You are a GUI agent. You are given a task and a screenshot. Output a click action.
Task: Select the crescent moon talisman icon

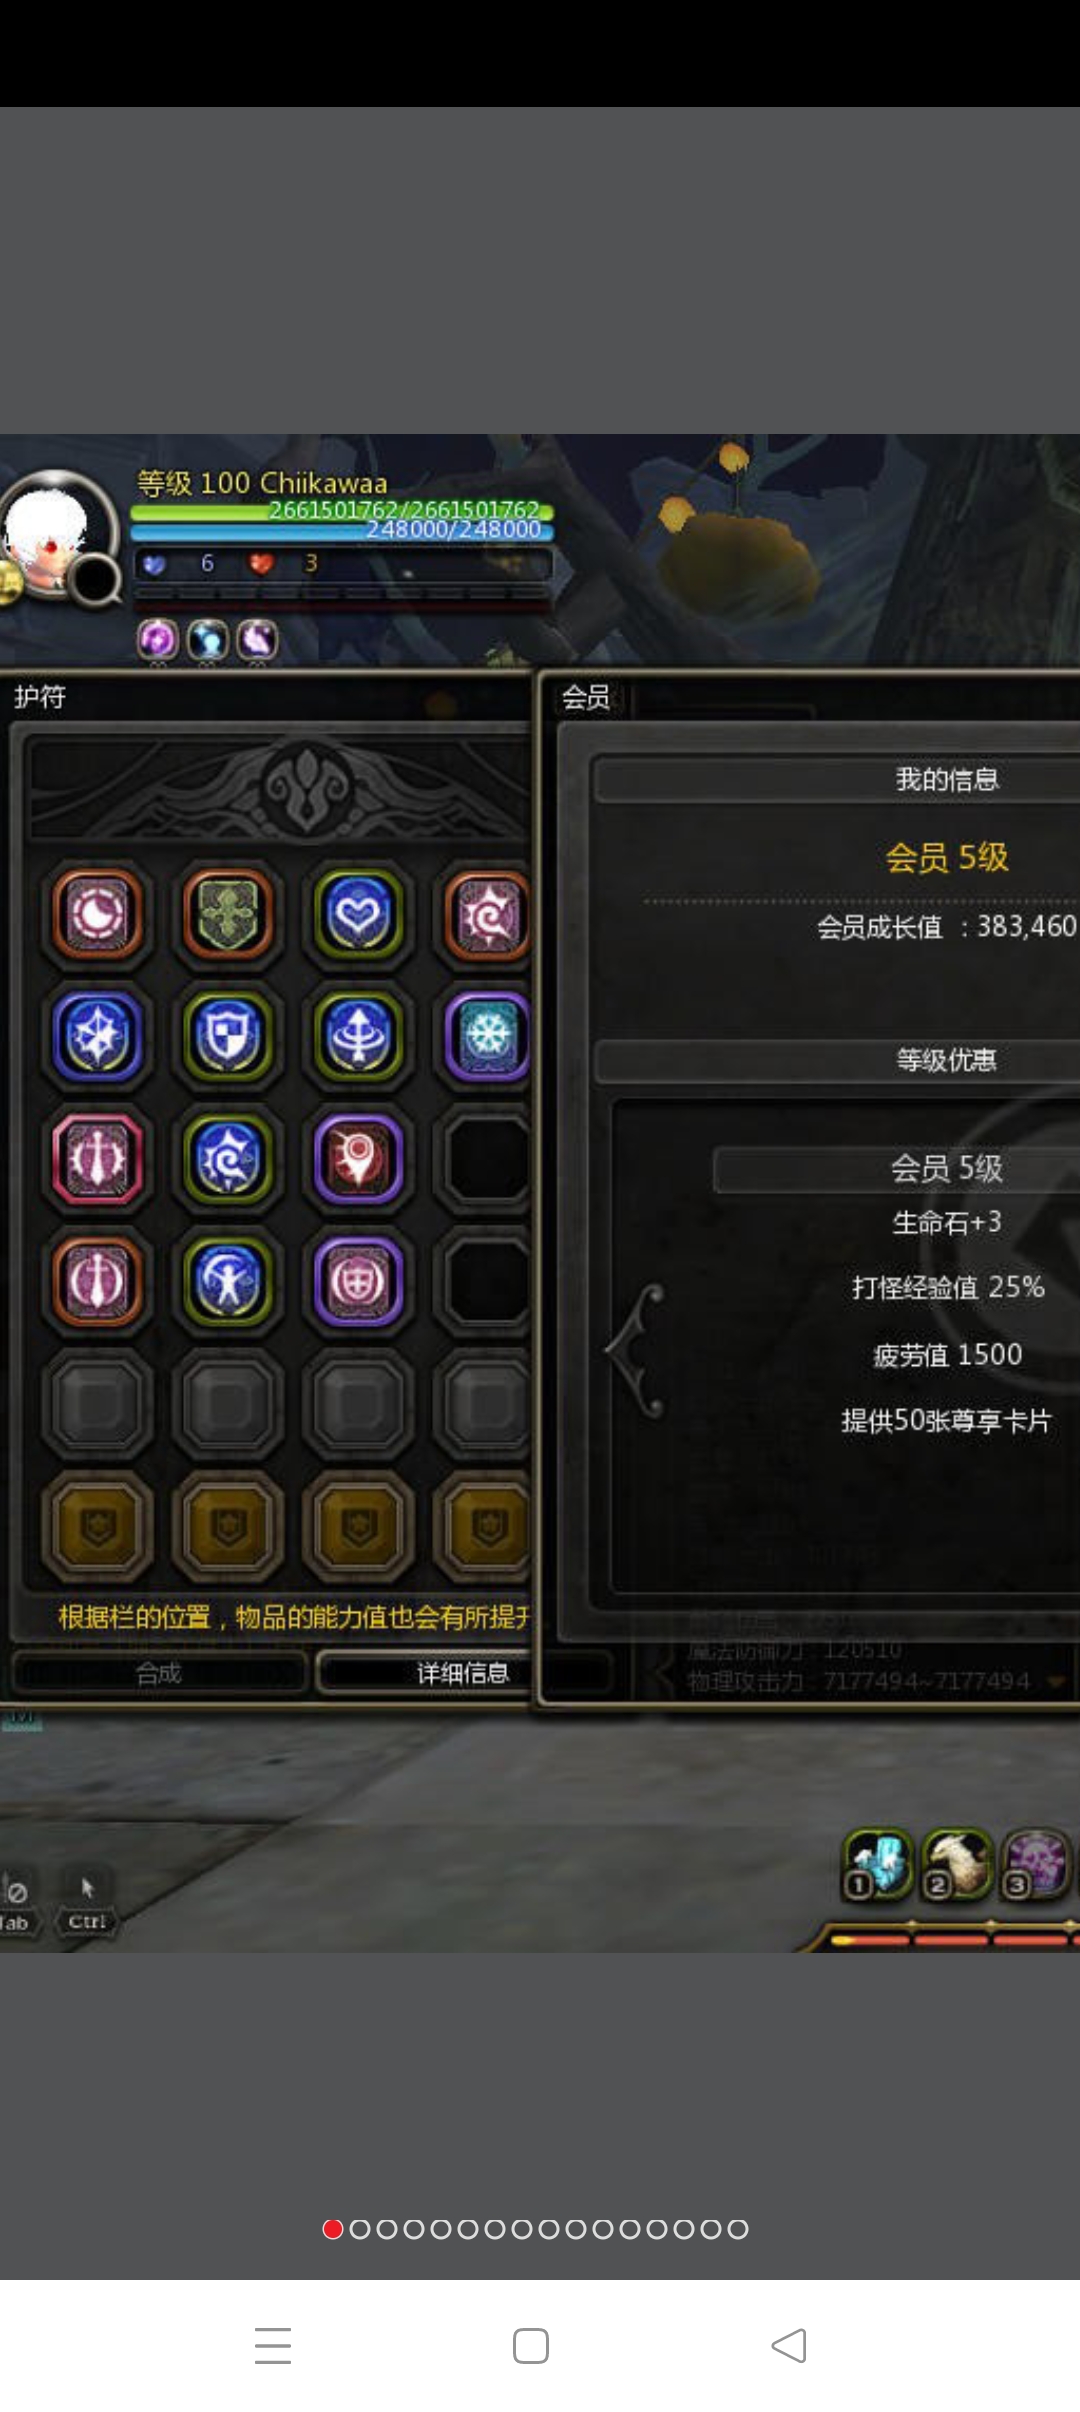click(x=97, y=914)
